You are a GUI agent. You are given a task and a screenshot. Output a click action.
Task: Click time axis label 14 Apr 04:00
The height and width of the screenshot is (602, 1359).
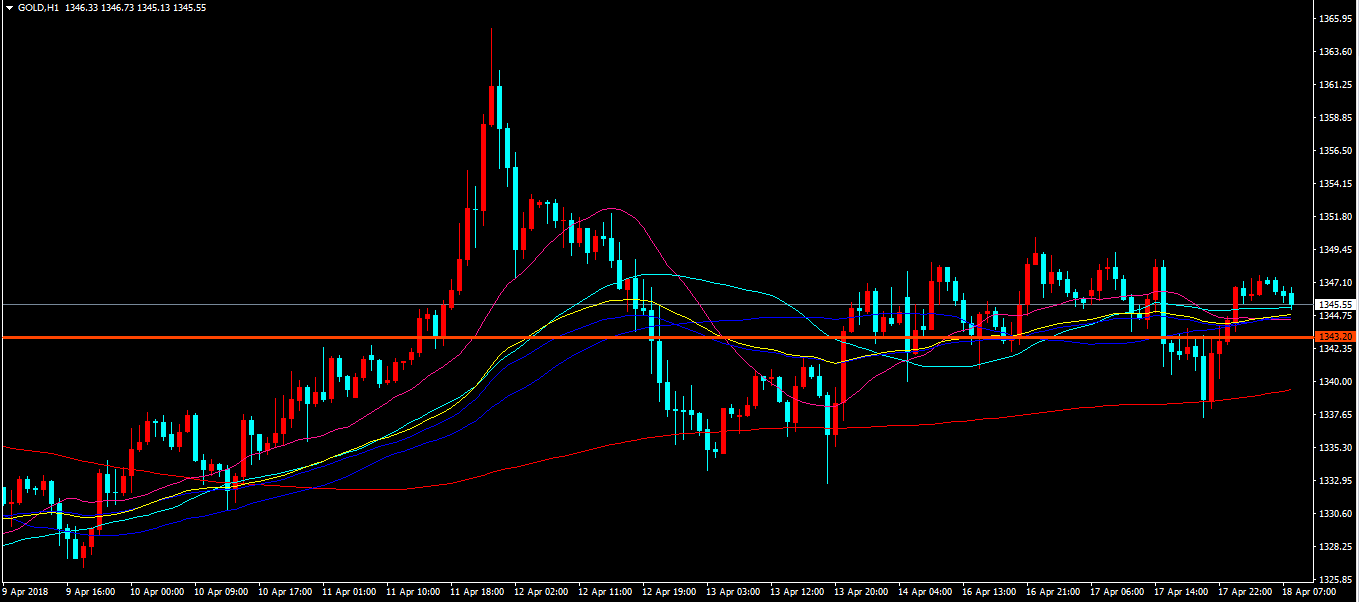[926, 592]
